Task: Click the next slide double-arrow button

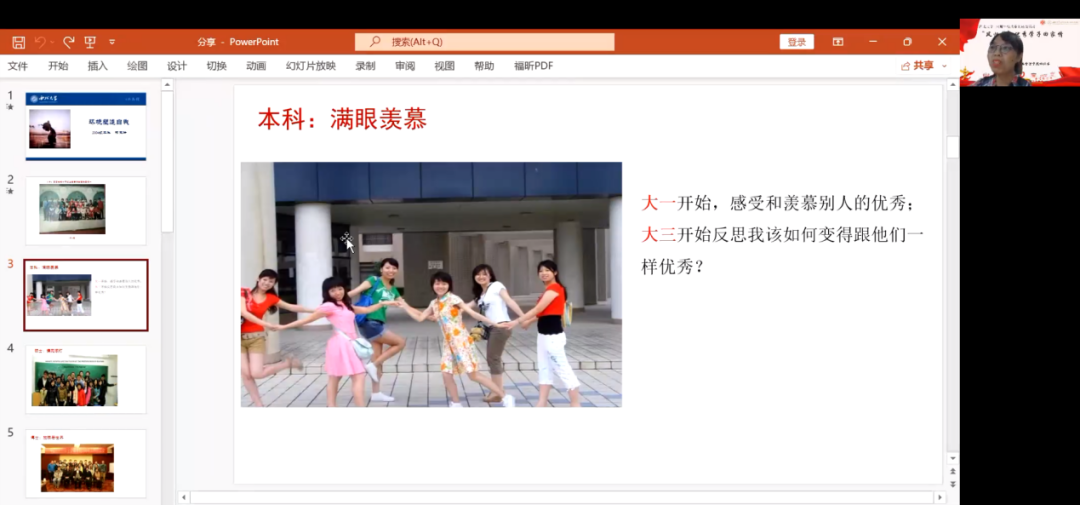Action: coord(952,483)
